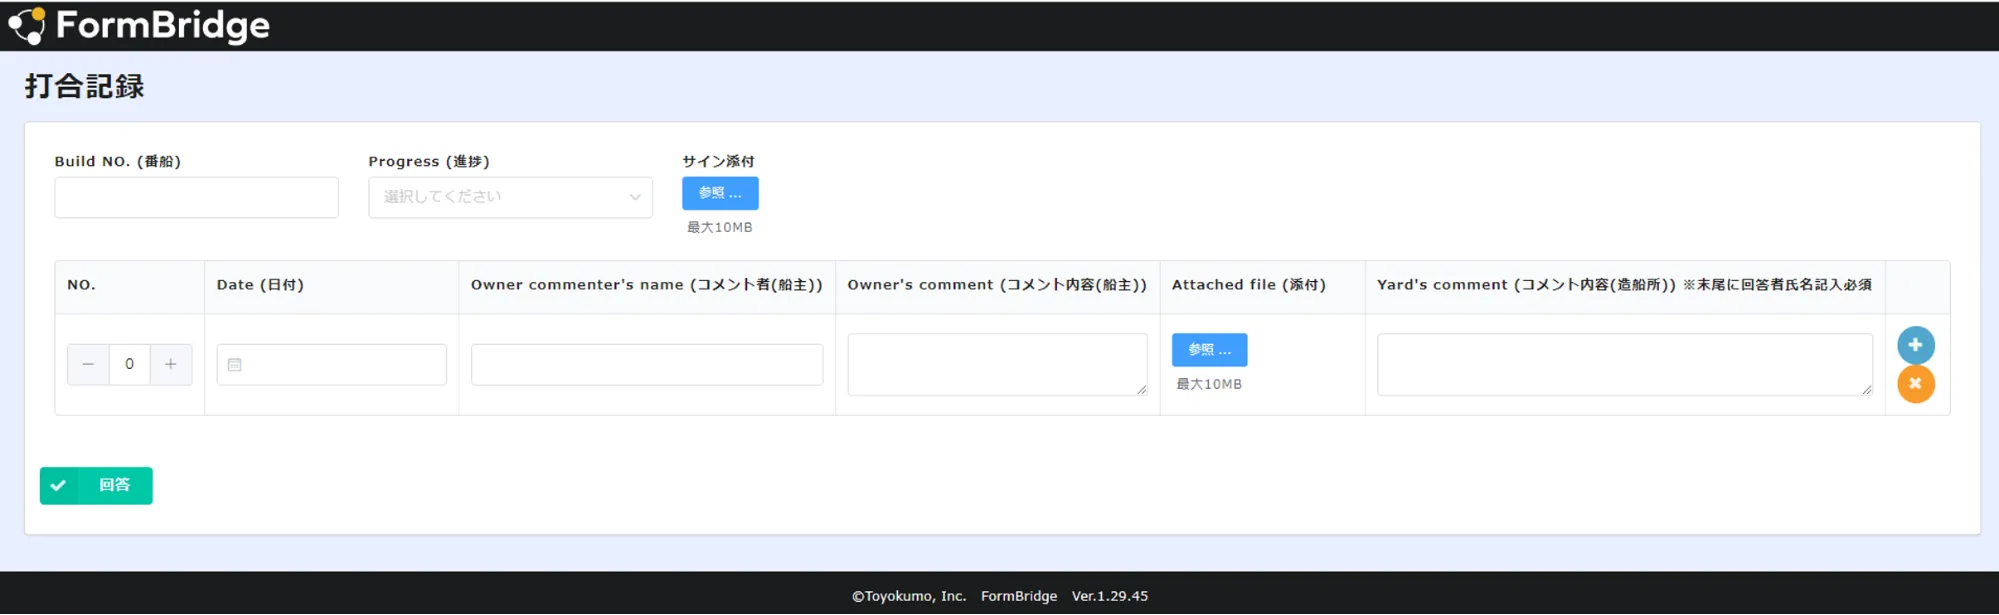Grab Owner's comment textarea resize handle
The height and width of the screenshot is (615, 1999).
(1142, 390)
